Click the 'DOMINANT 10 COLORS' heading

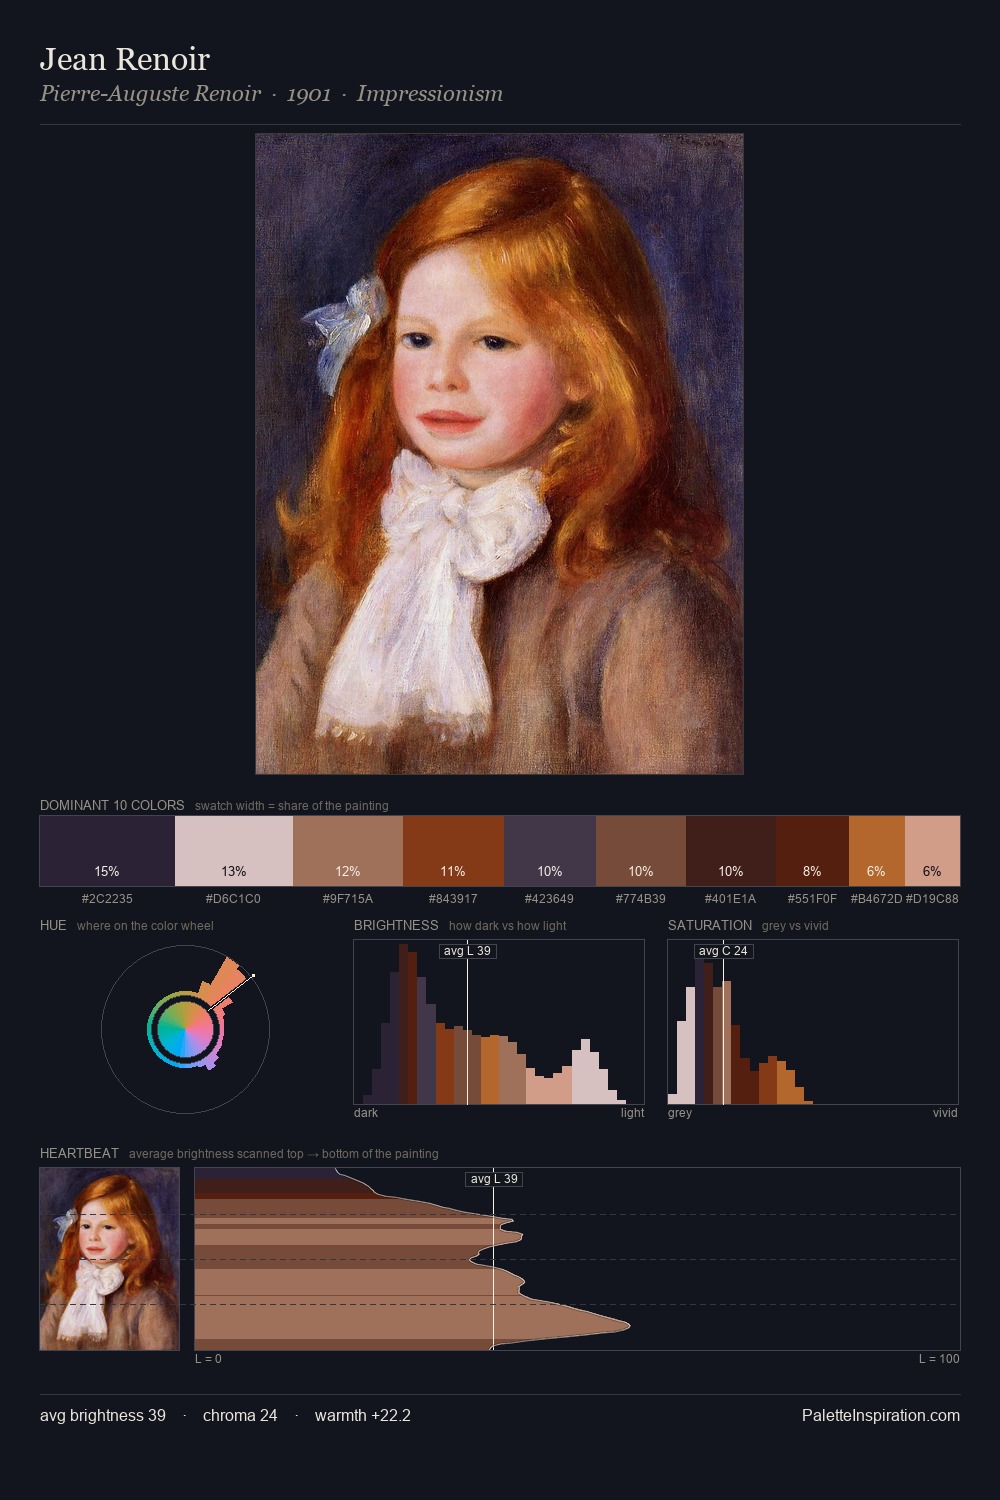[x=112, y=805]
